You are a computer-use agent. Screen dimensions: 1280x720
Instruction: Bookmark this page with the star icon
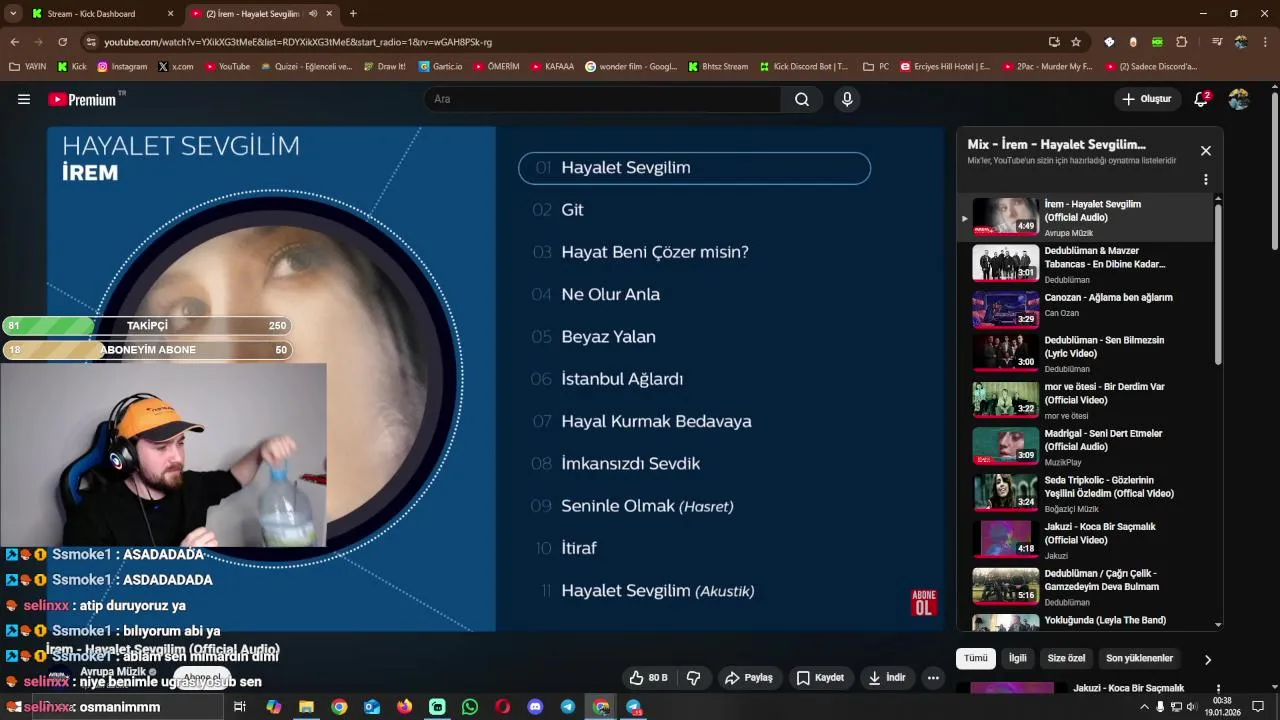1076,42
